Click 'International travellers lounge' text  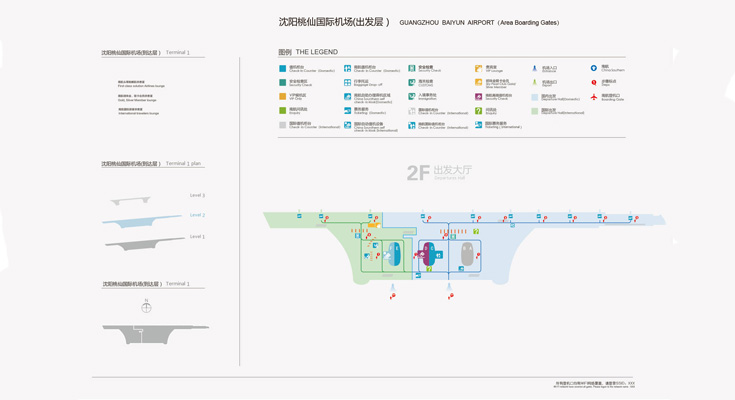(x=138, y=113)
